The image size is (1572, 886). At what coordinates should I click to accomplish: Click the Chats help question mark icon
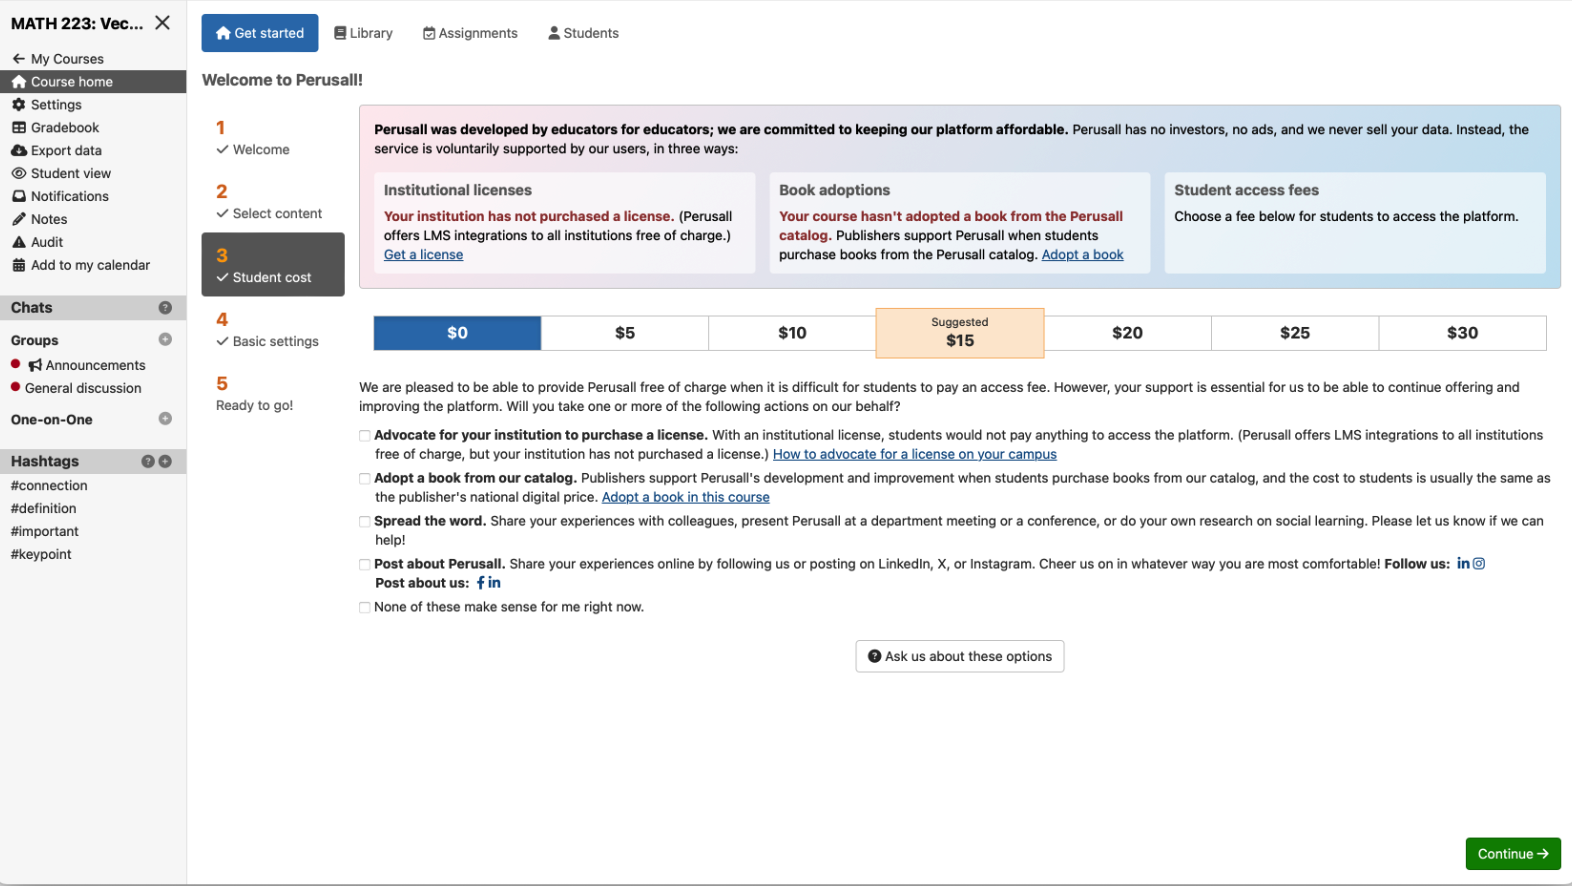pos(165,308)
